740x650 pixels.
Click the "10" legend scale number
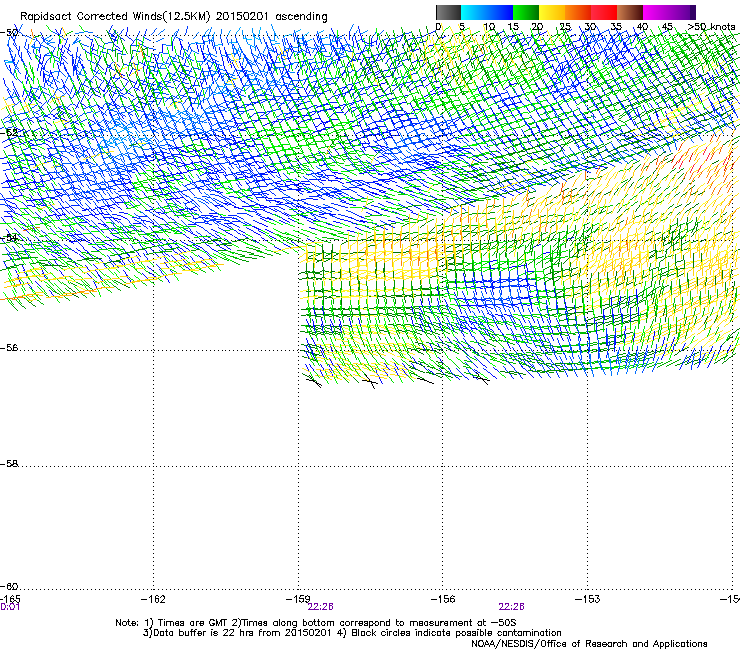489,27
